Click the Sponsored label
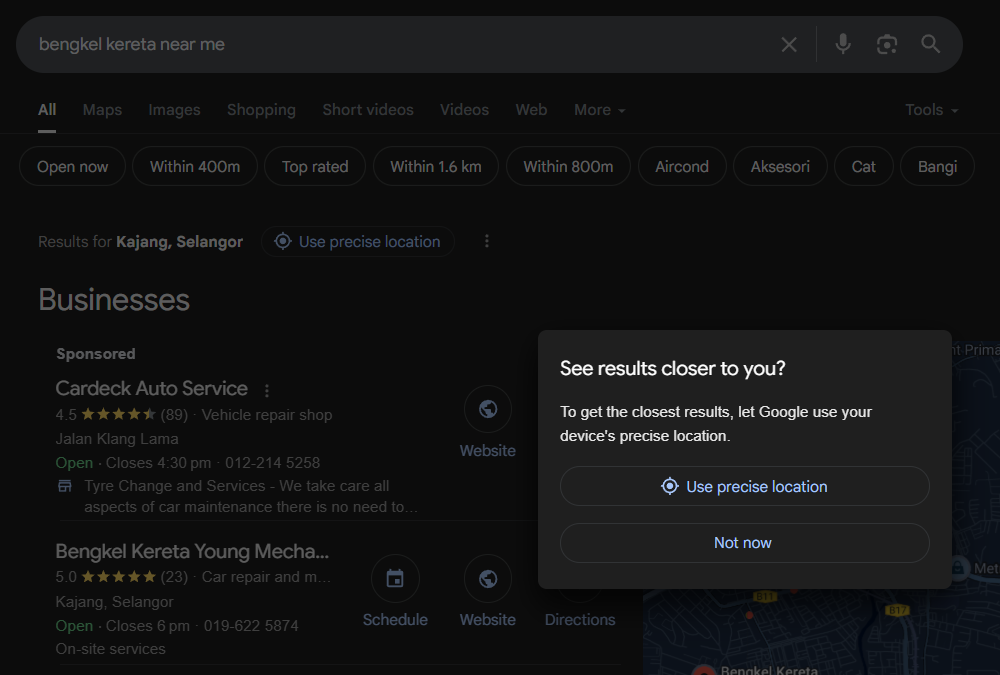Image resolution: width=1000 pixels, height=675 pixels. click(96, 354)
